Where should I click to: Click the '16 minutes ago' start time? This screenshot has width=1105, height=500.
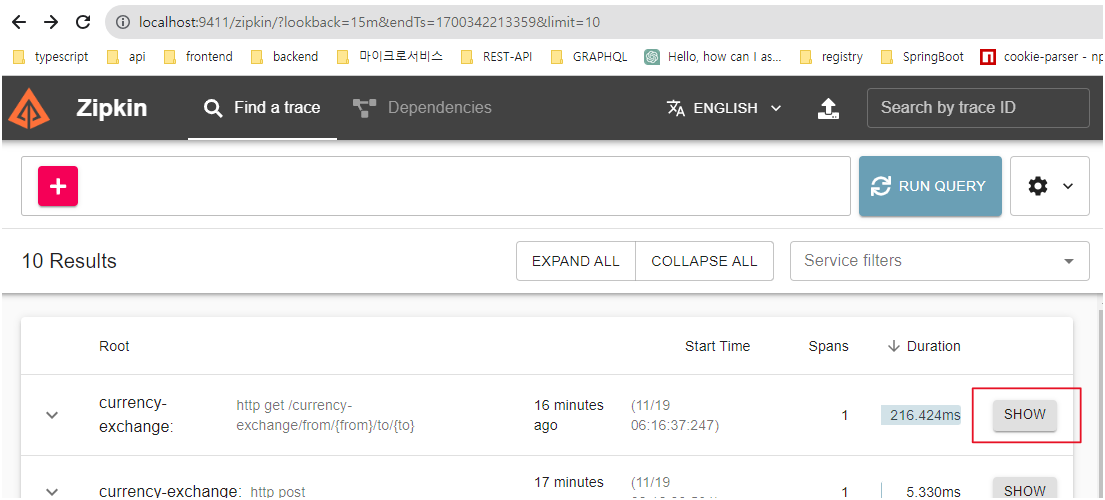click(569, 415)
